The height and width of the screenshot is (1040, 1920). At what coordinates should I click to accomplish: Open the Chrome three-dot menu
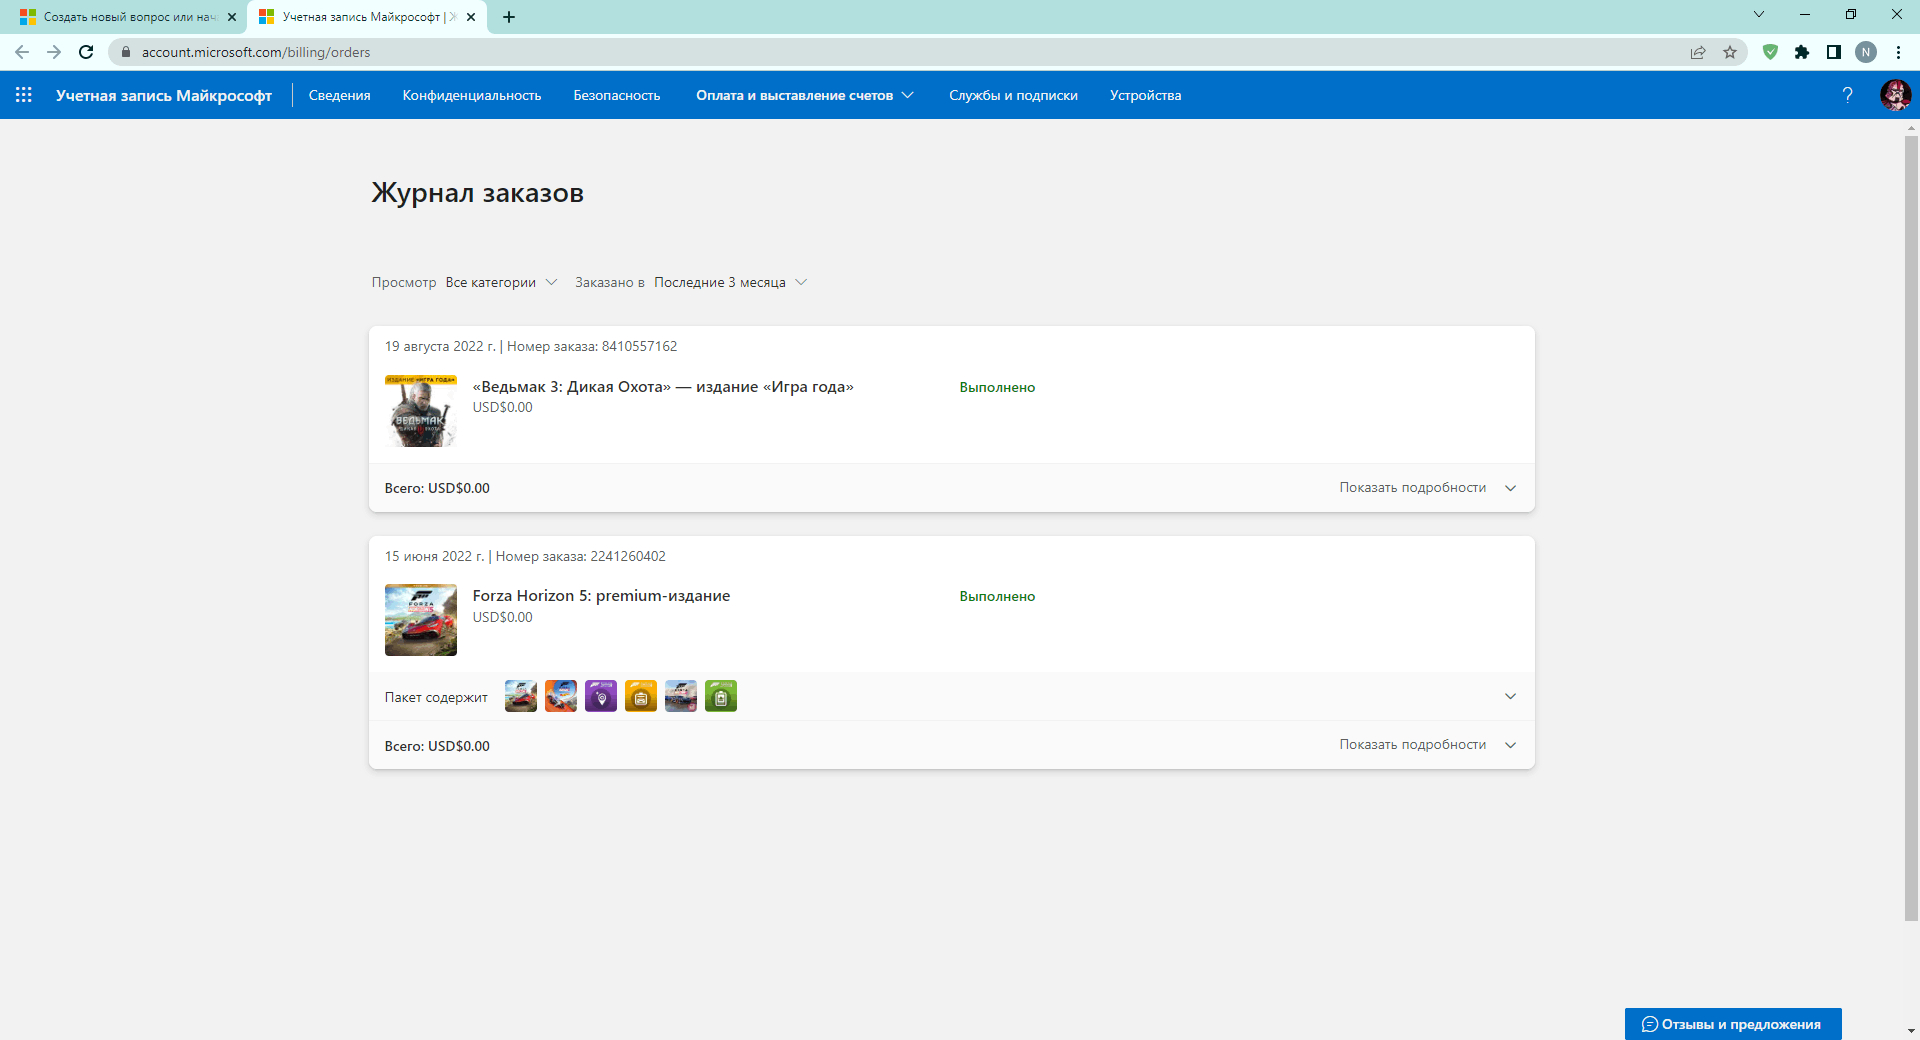tap(1898, 52)
